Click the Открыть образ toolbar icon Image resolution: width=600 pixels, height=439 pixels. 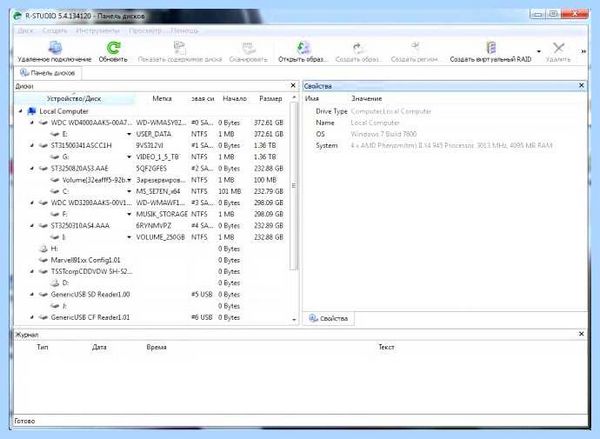tap(303, 48)
